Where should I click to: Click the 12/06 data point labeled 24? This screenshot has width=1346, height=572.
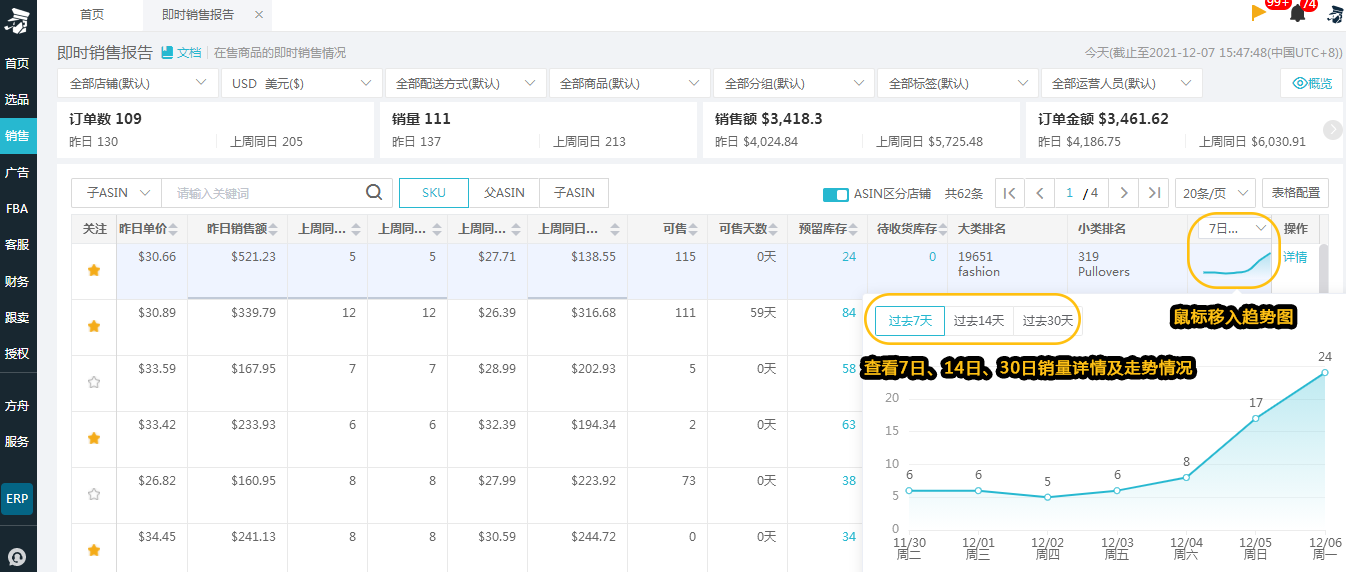click(x=1325, y=372)
